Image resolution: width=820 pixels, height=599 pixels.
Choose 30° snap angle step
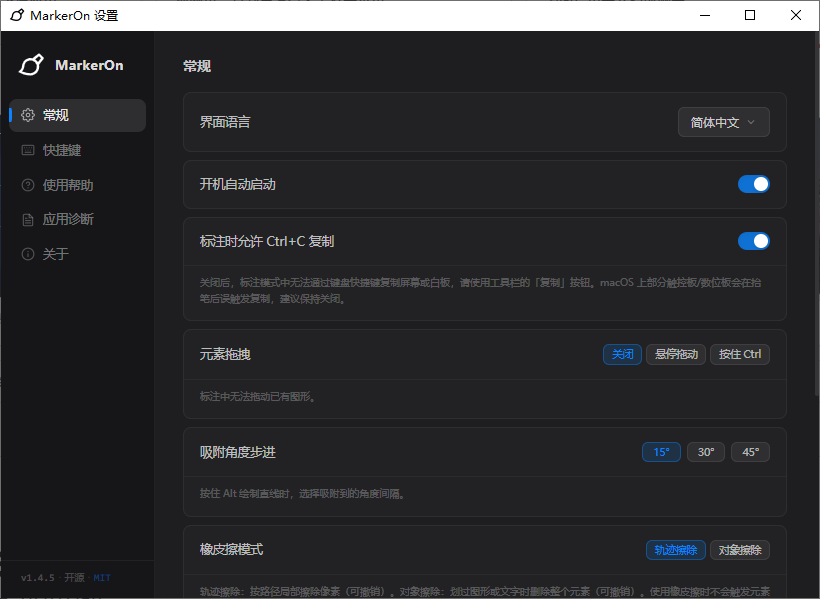706,452
